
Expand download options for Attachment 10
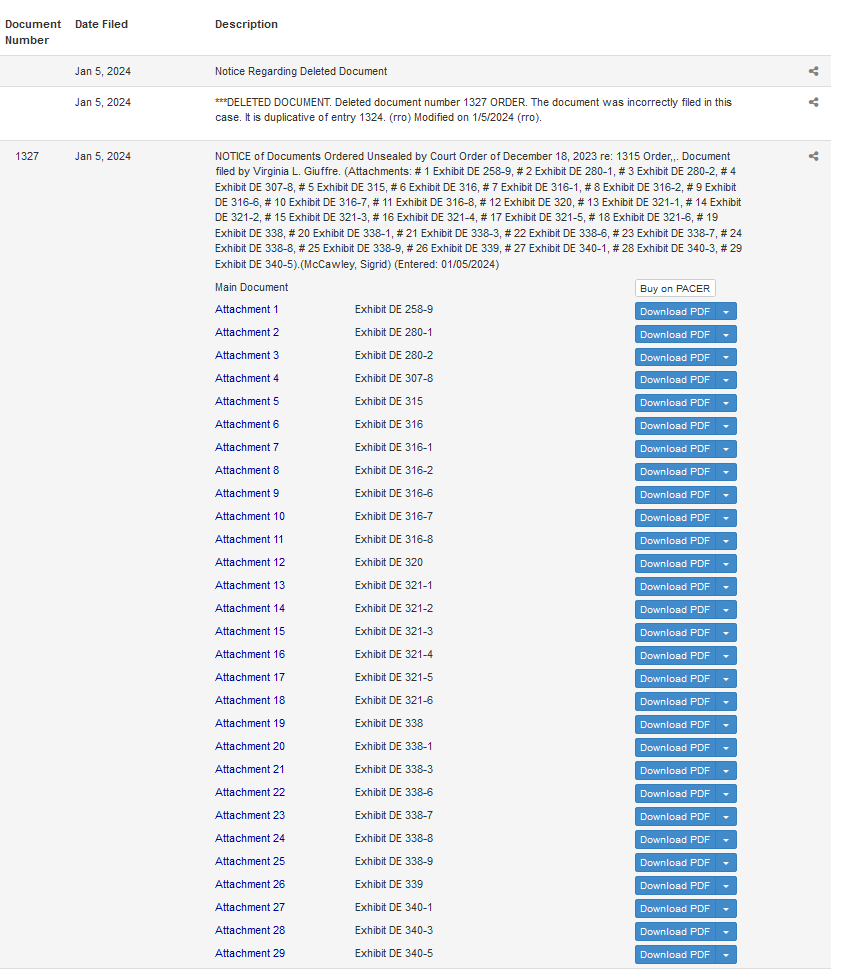[x=726, y=518]
